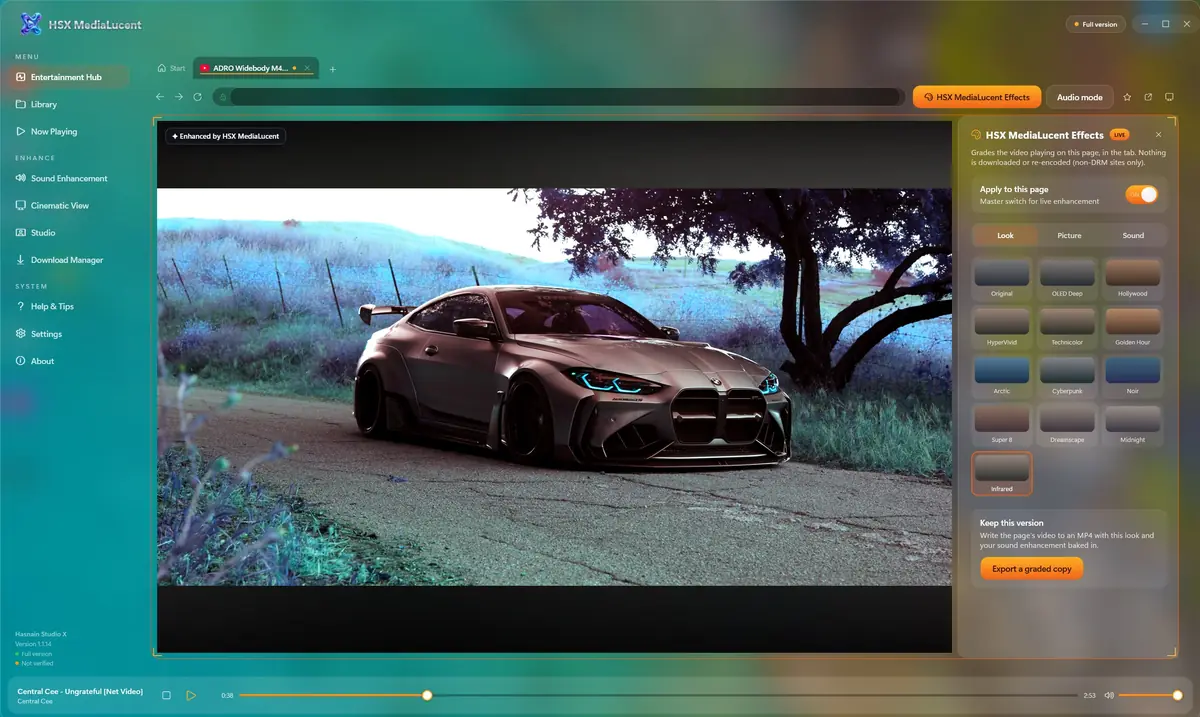The height and width of the screenshot is (717, 1200).
Task: Select the Super 8 look
Action: pyautogui.click(x=1002, y=424)
